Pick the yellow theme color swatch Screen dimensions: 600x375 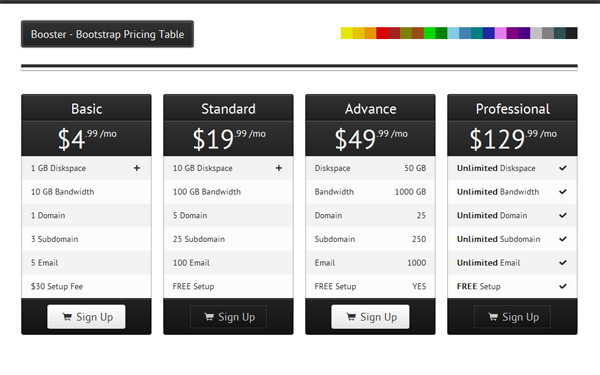347,33
